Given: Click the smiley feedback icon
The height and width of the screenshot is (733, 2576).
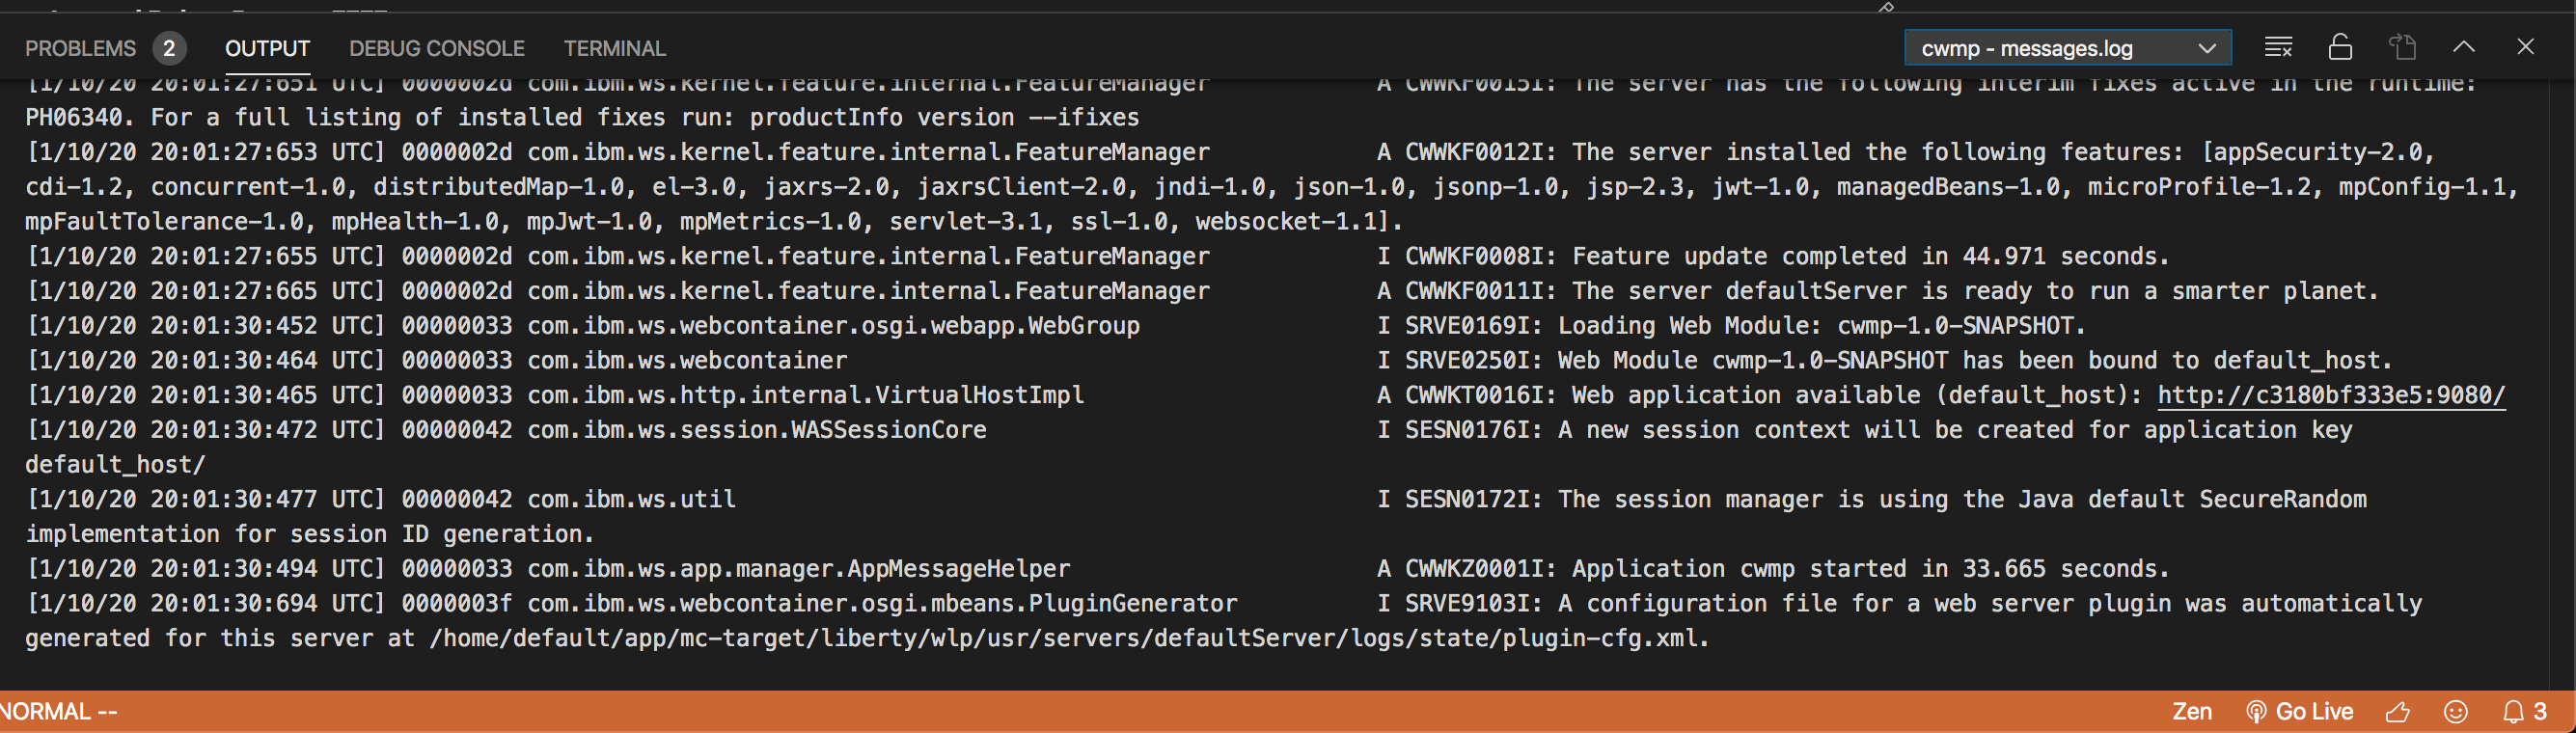Looking at the screenshot, I should click(2456, 711).
